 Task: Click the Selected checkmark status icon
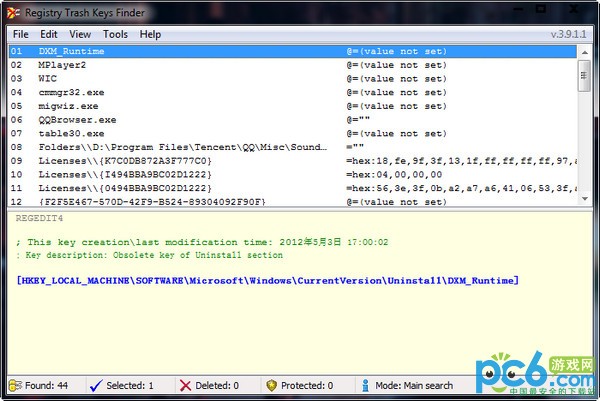[x=96, y=385]
